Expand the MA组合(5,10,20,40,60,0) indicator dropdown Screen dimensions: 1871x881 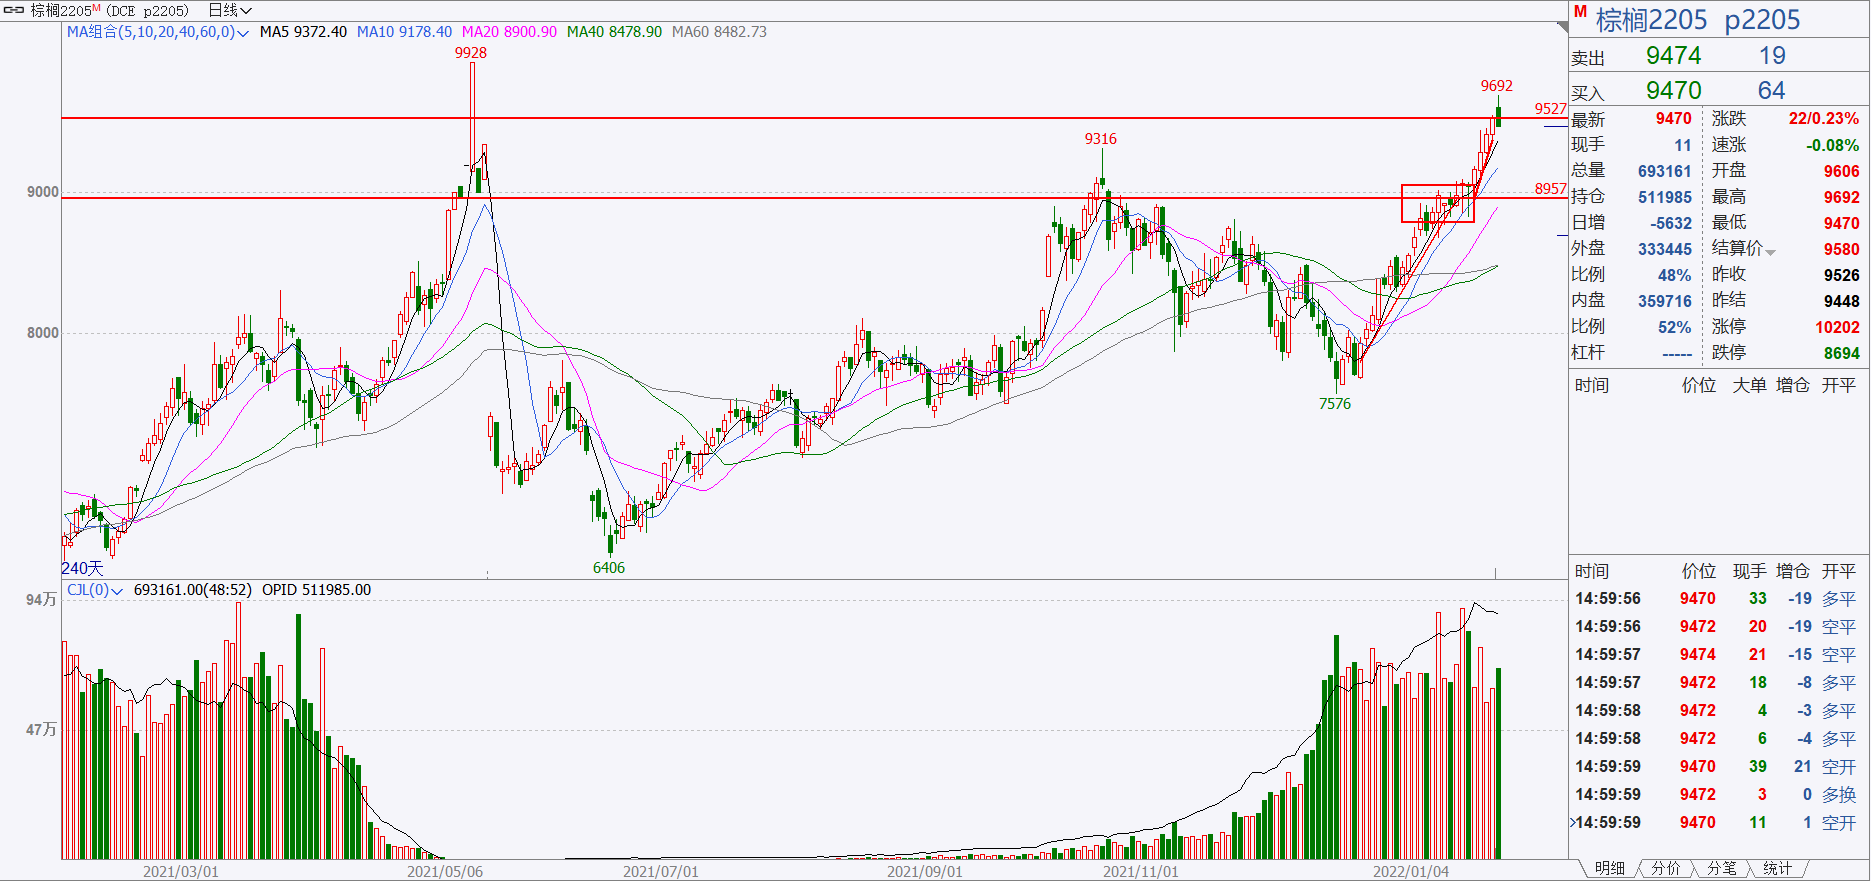(157, 32)
